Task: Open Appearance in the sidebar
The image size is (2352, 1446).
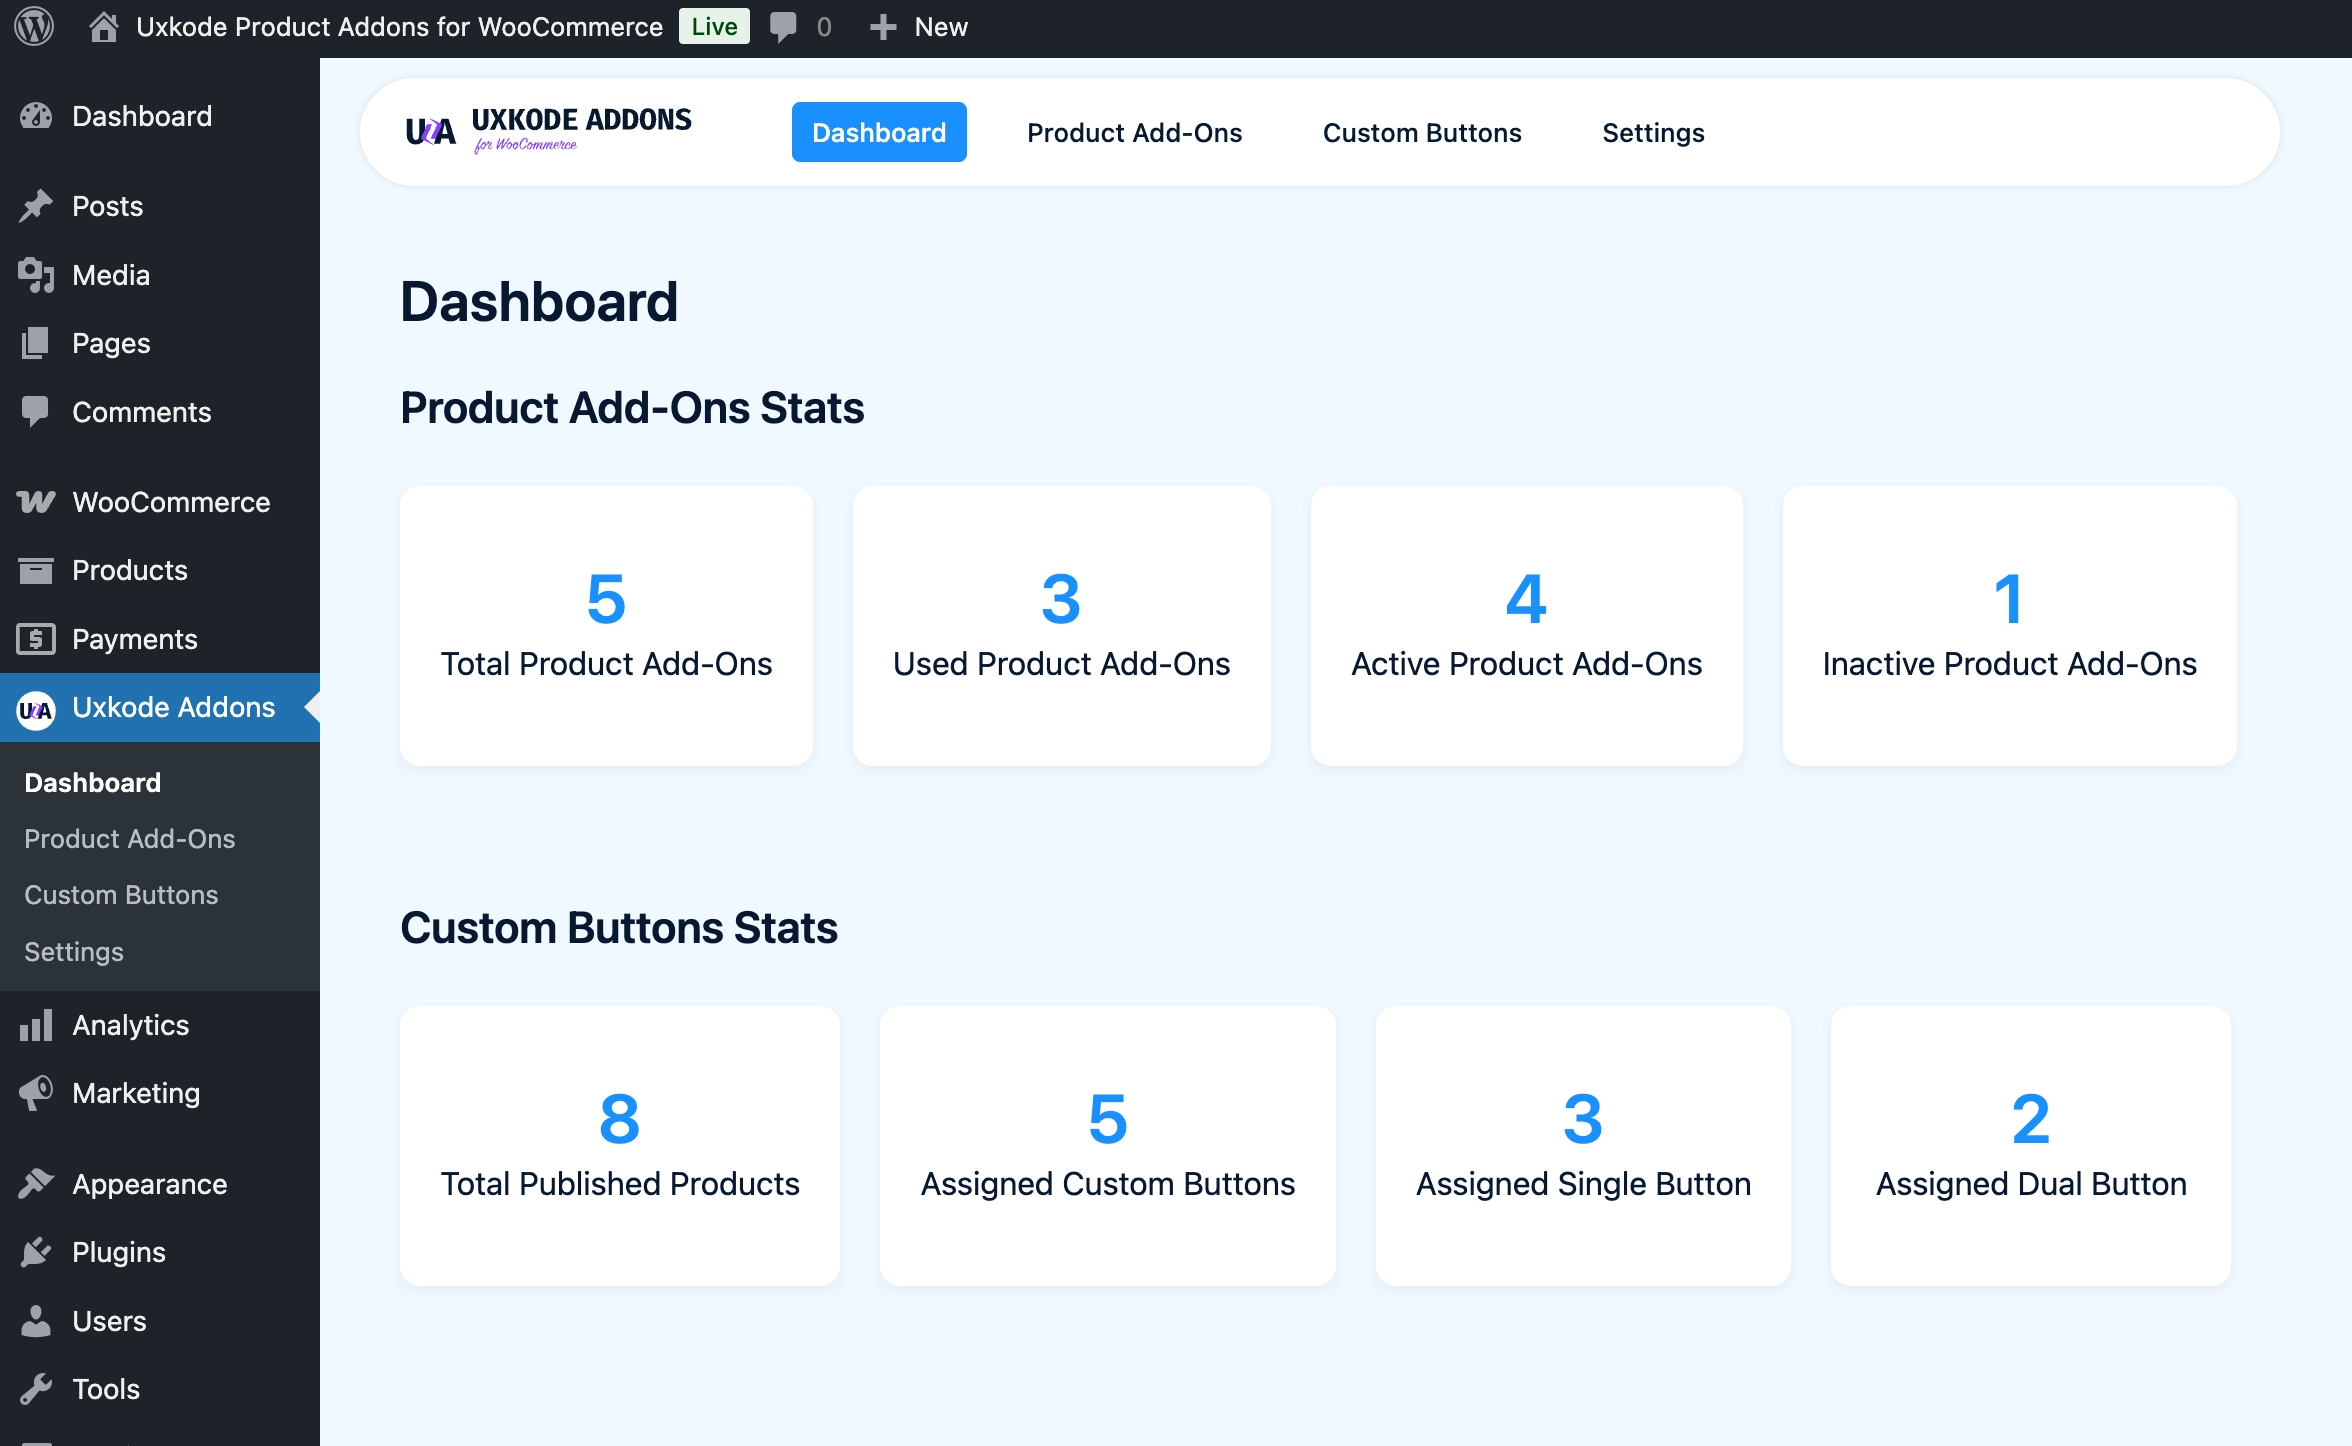Action: click(149, 1184)
